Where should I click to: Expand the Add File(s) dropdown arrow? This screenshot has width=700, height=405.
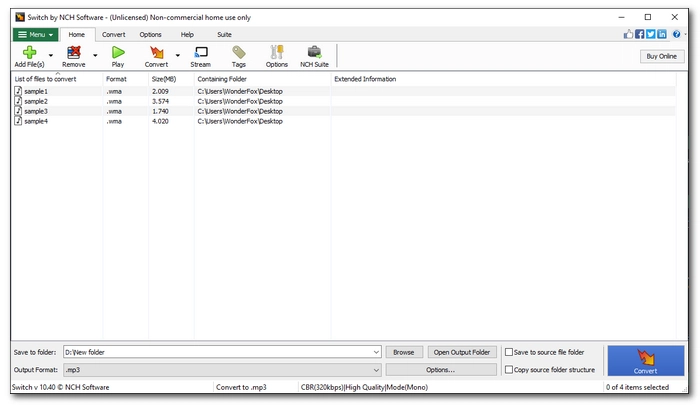pos(50,55)
